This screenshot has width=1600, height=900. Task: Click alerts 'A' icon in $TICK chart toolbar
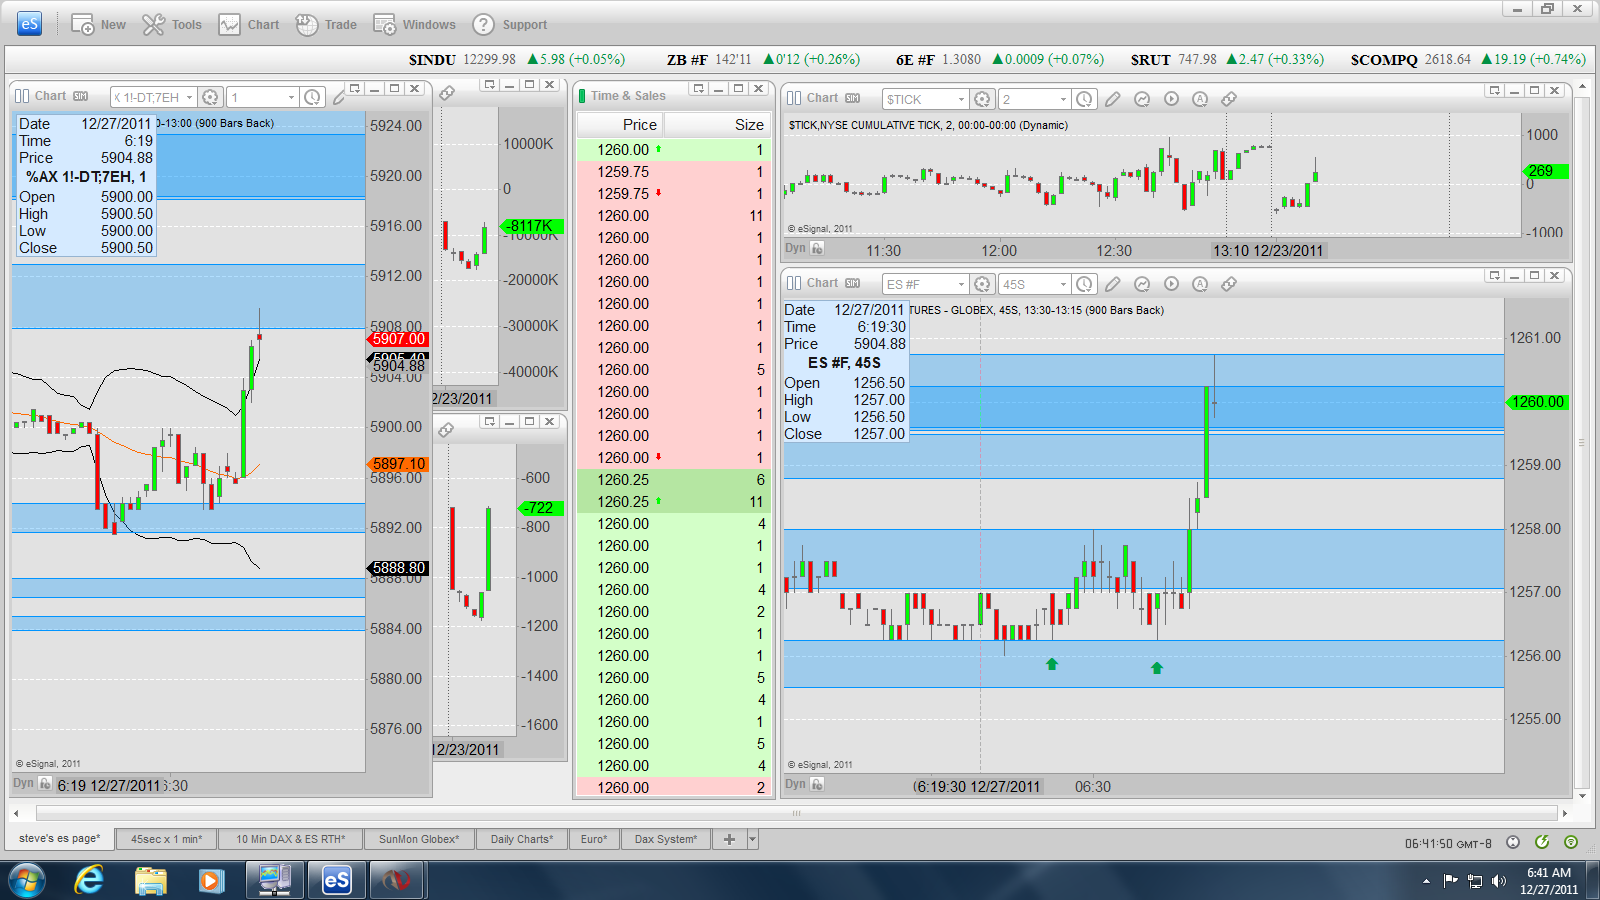click(x=1200, y=99)
